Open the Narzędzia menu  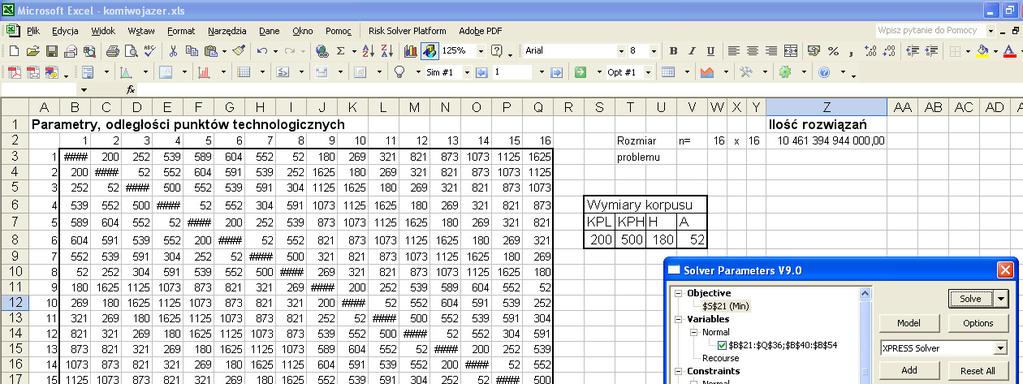point(227,31)
